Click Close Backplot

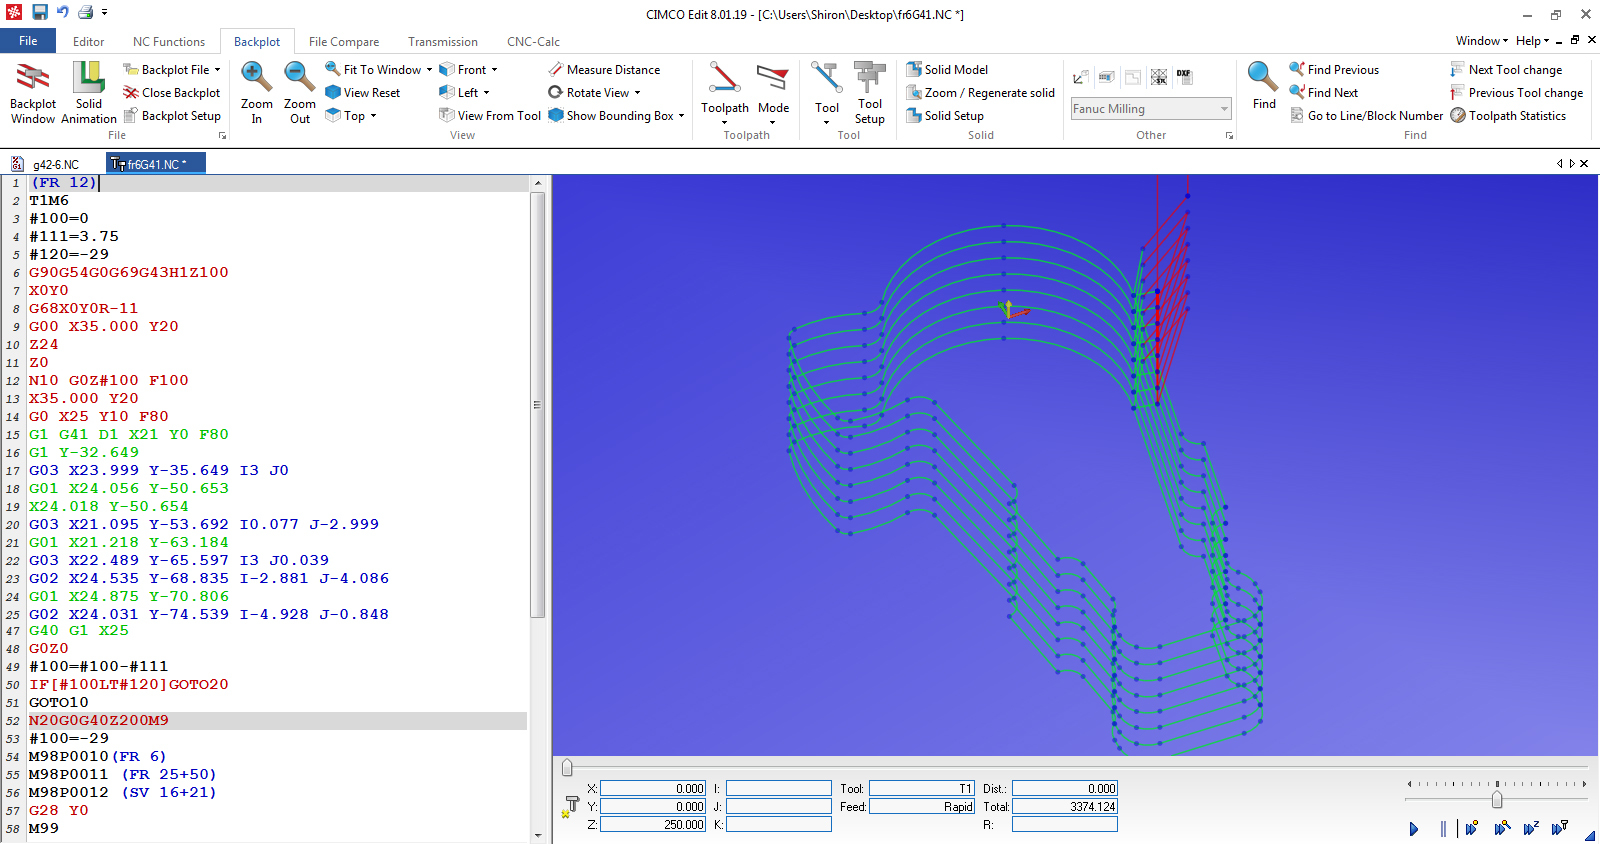[x=171, y=92]
